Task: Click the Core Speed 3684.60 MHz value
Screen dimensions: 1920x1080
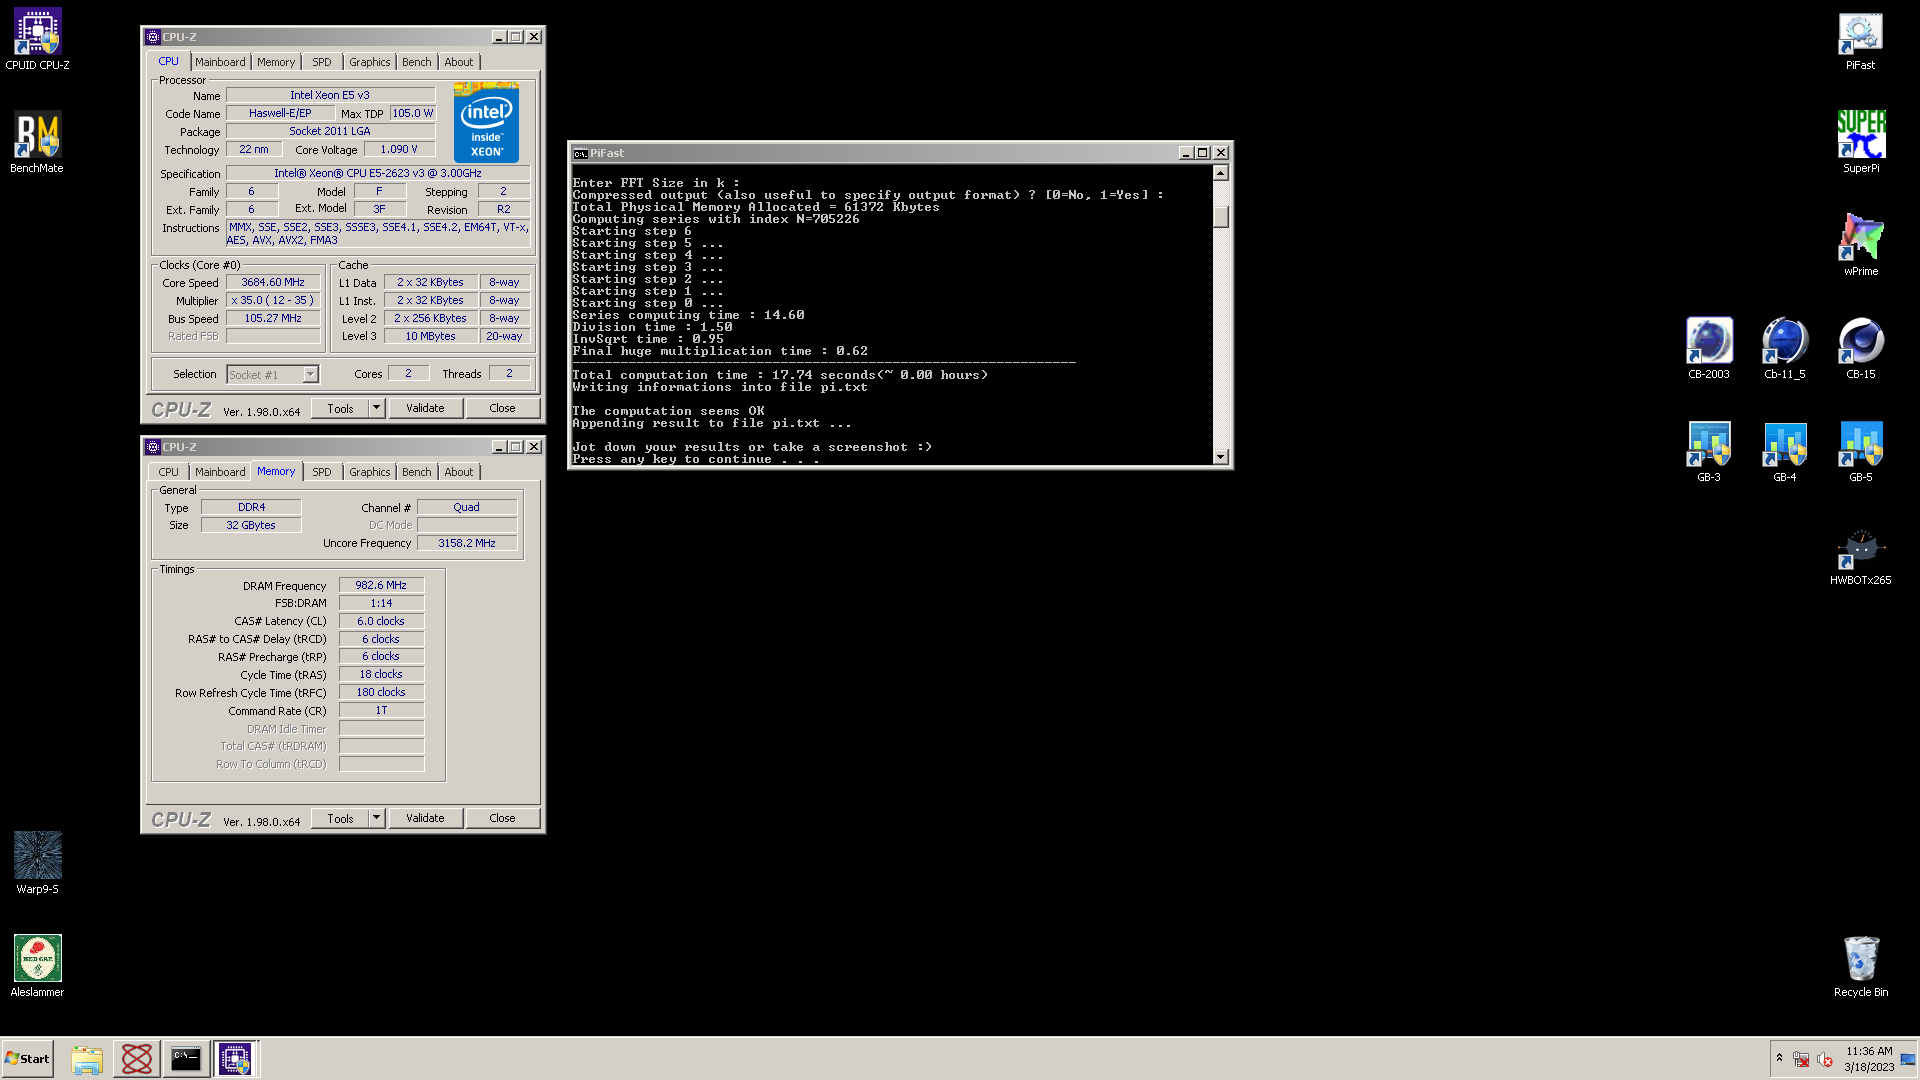Action: click(x=273, y=282)
